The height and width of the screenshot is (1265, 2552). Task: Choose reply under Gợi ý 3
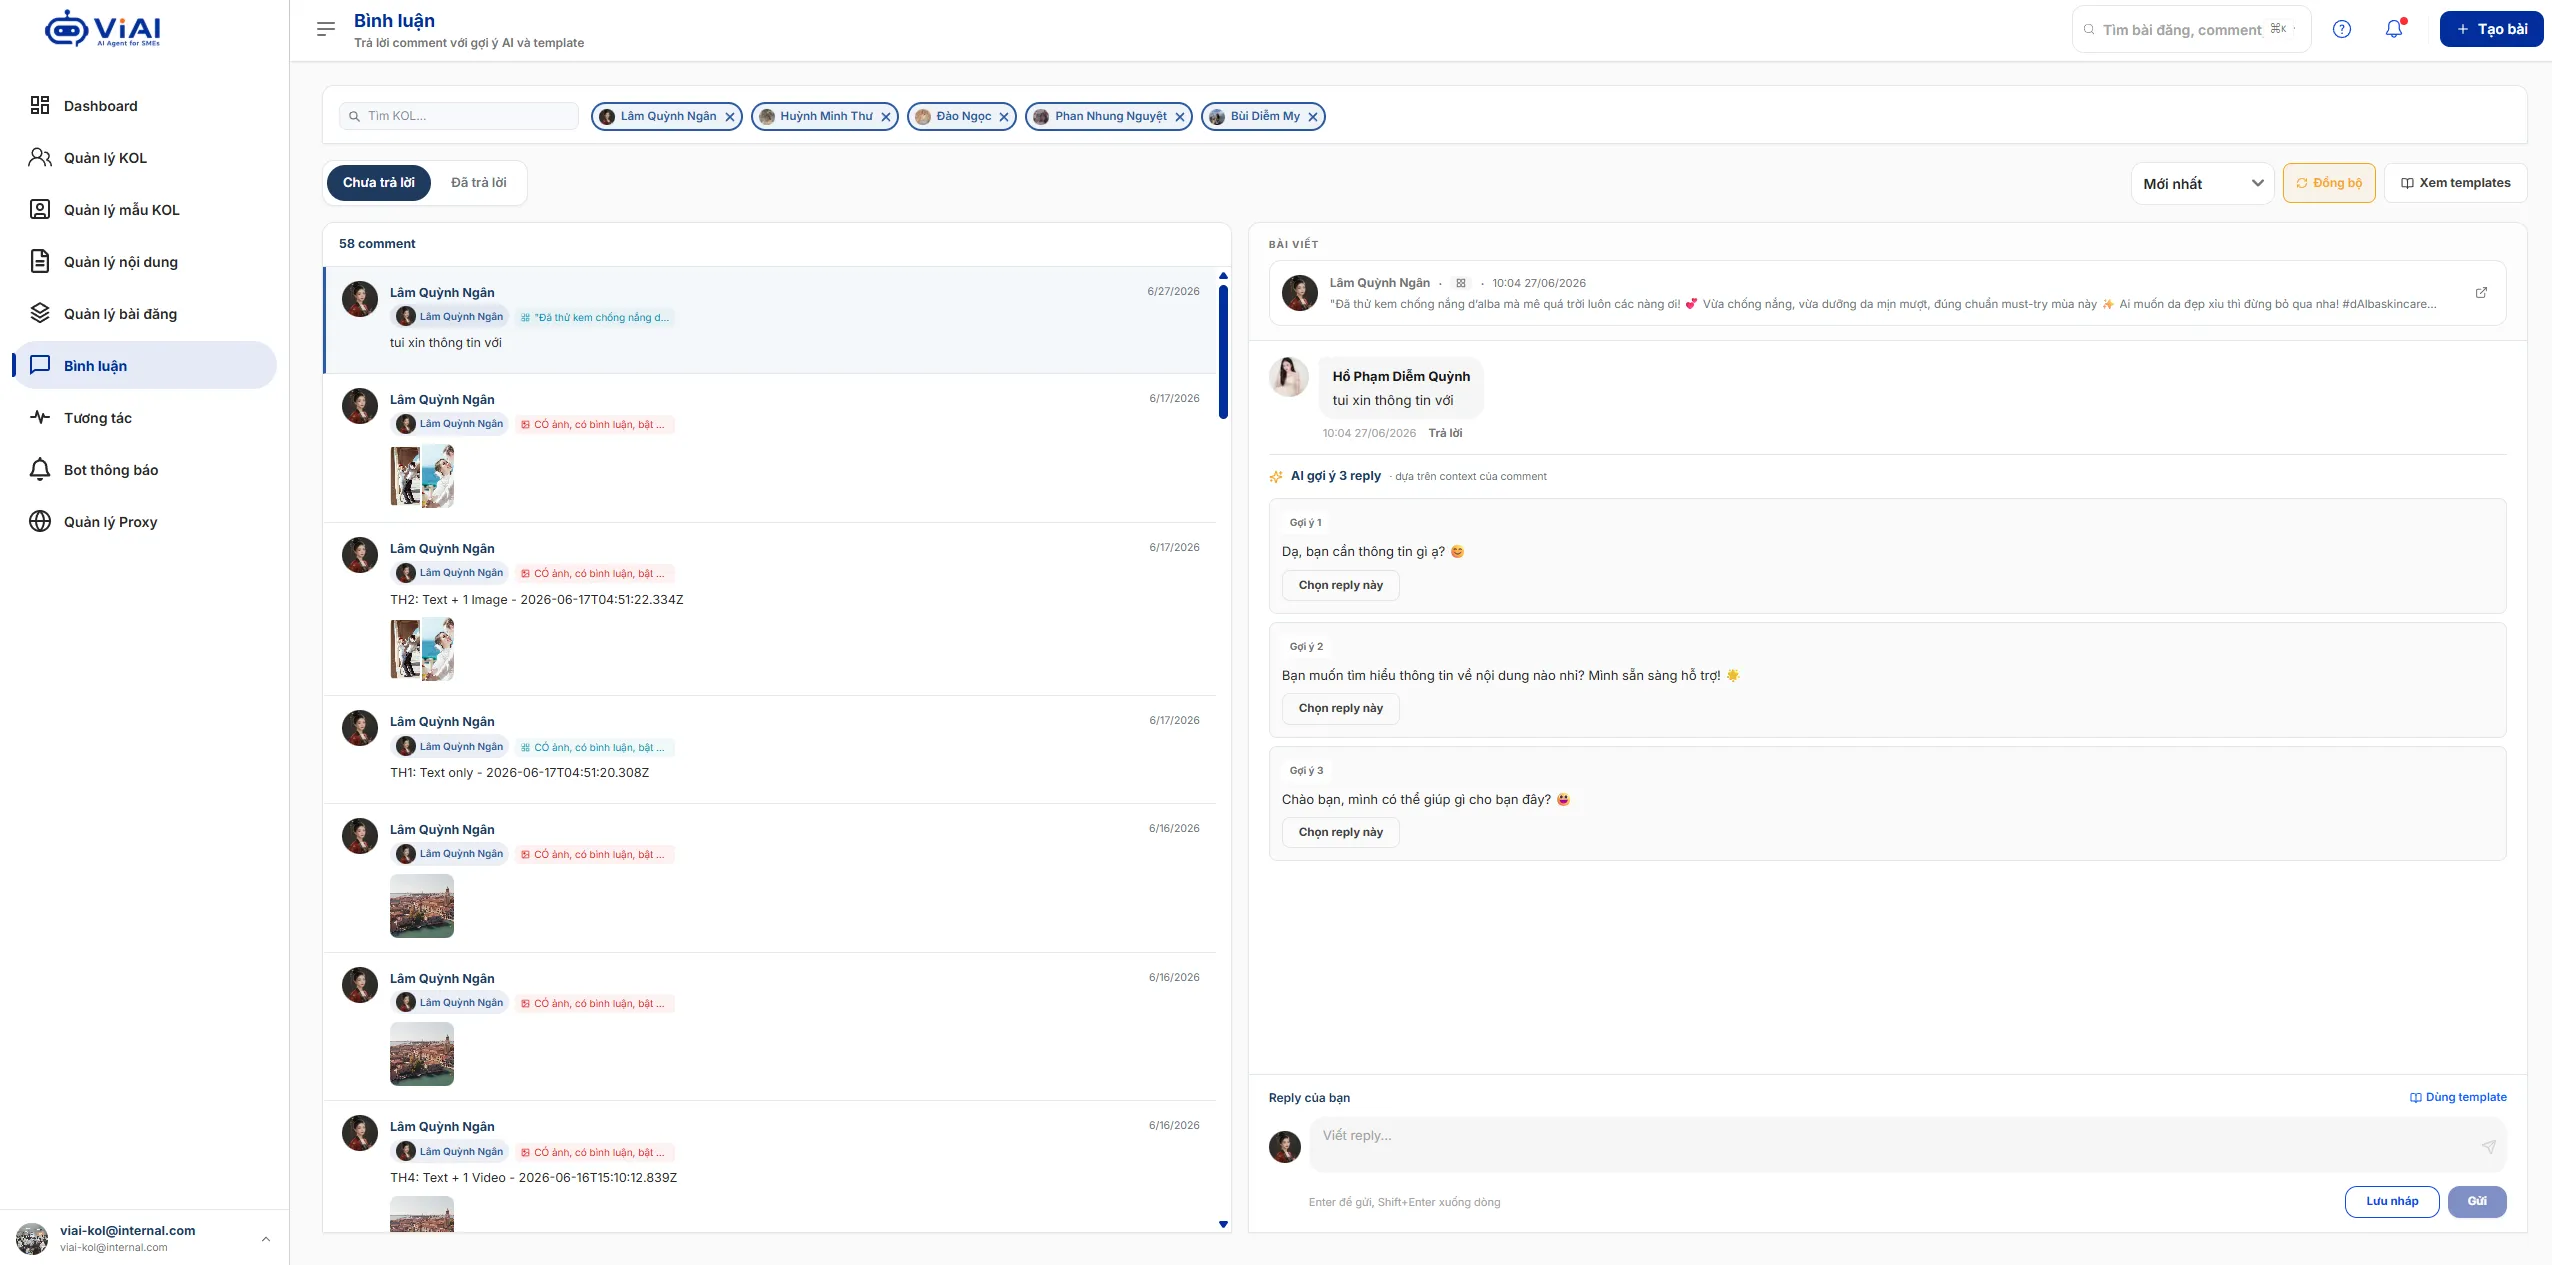pyautogui.click(x=1340, y=833)
